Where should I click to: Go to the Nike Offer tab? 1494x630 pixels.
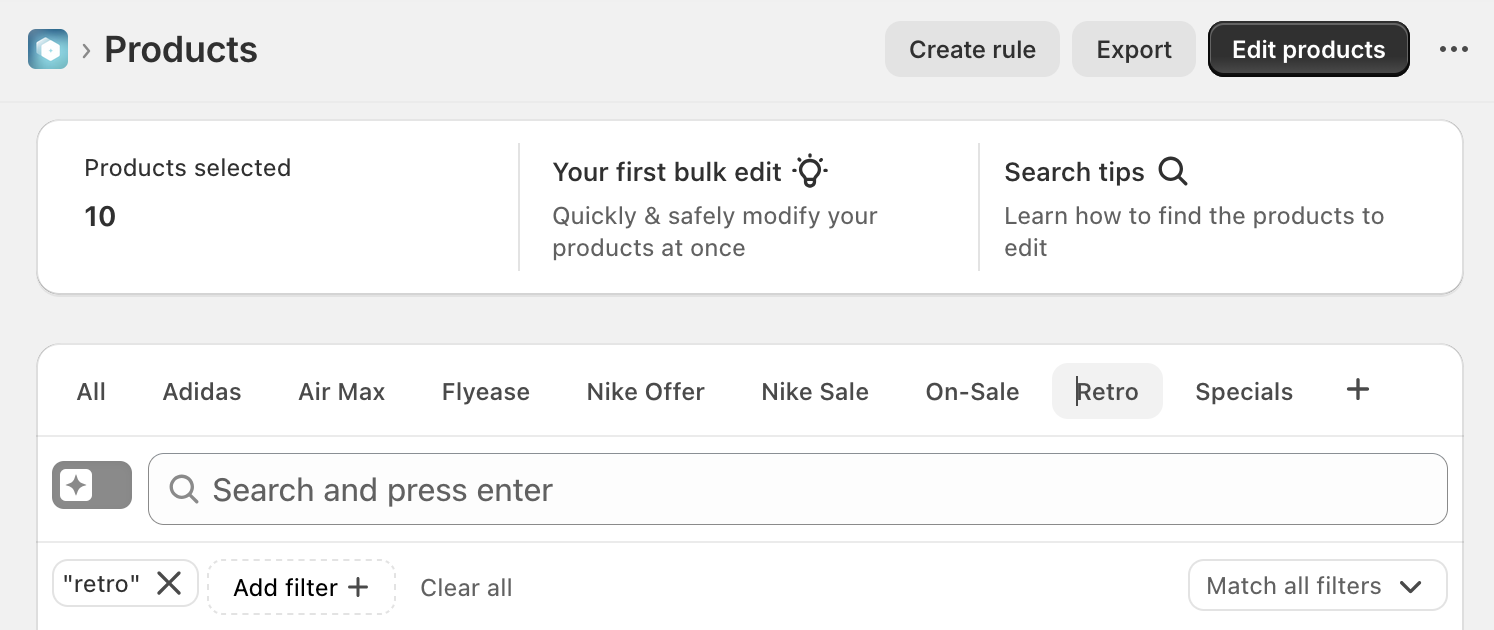tap(645, 392)
